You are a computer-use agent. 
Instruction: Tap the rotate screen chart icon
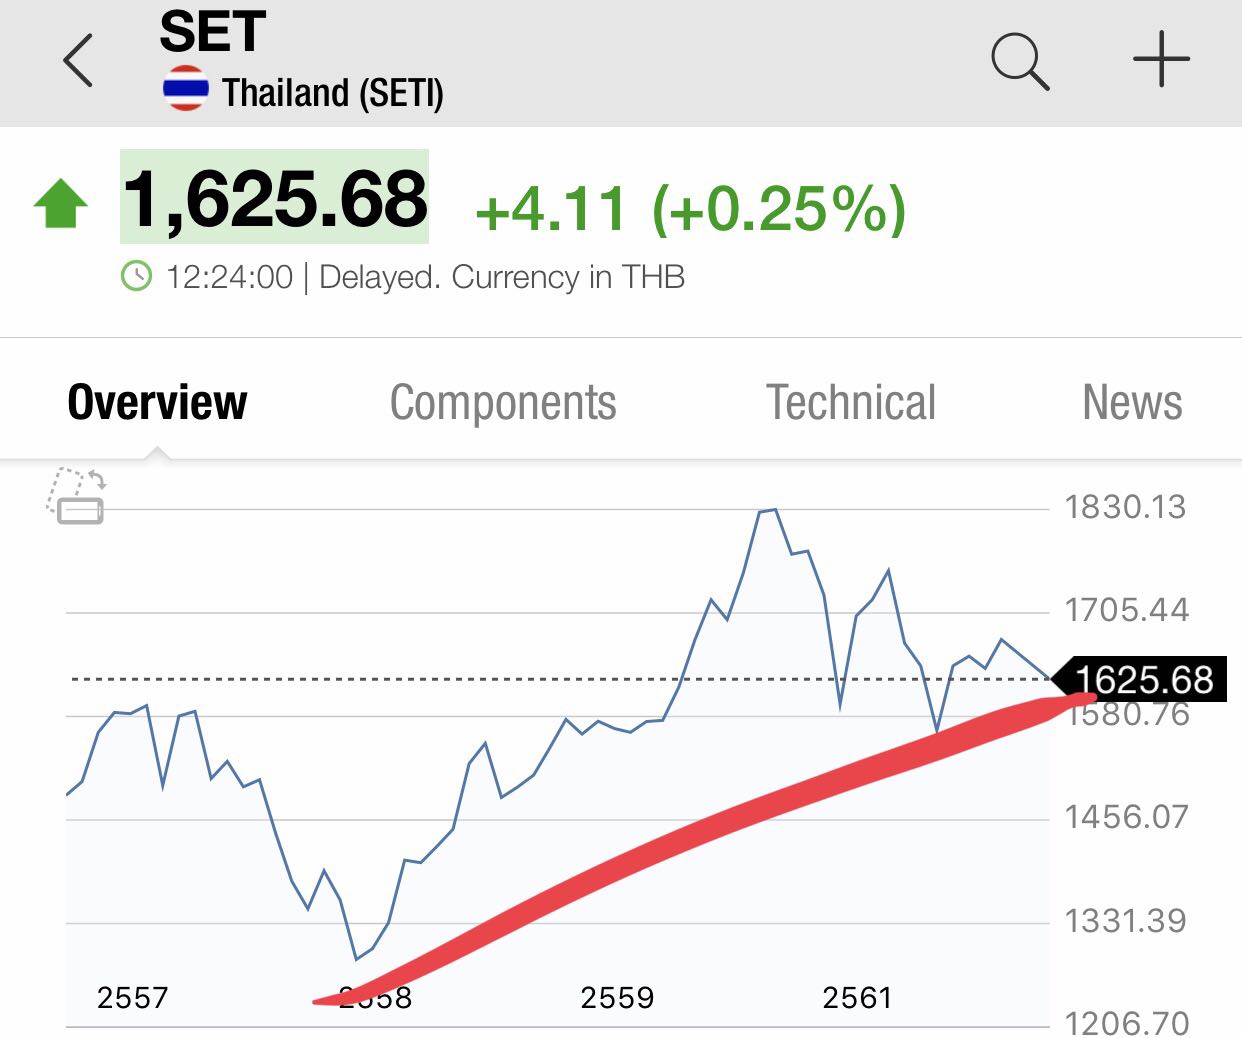(77, 496)
